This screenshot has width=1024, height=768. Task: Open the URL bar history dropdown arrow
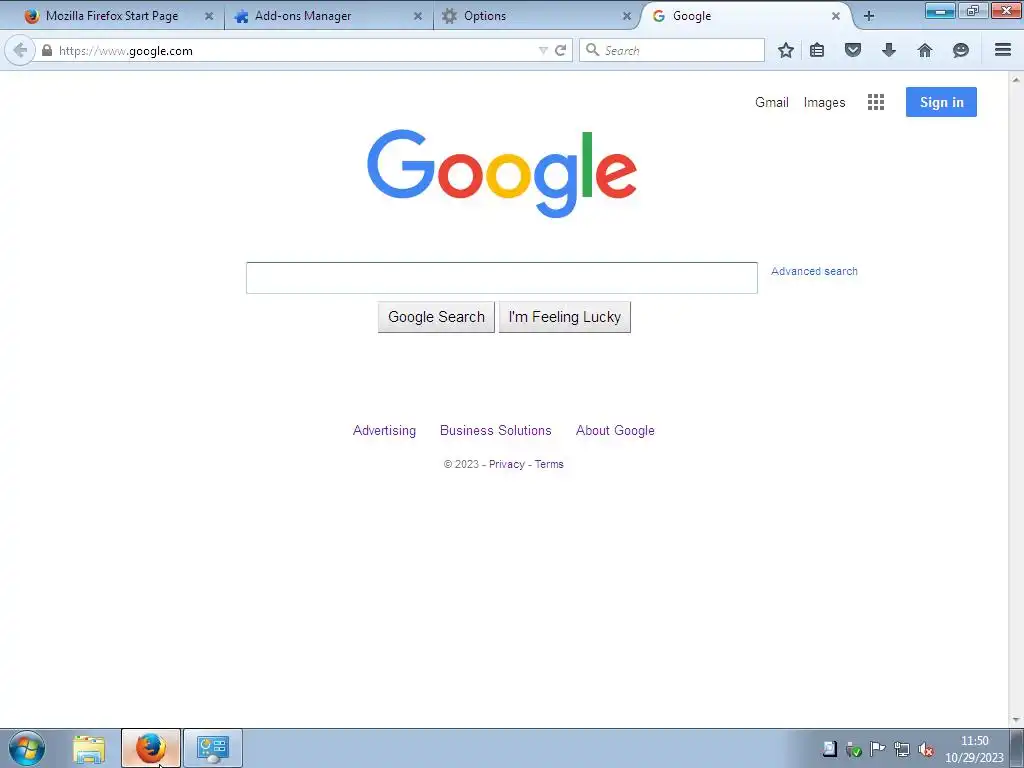click(543, 50)
